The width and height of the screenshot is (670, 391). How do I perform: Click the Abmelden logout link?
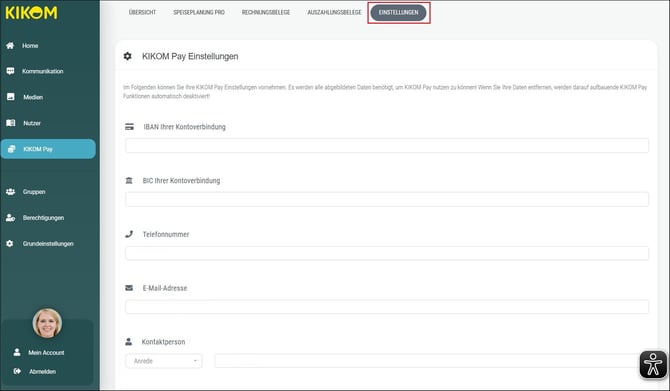(x=42, y=371)
